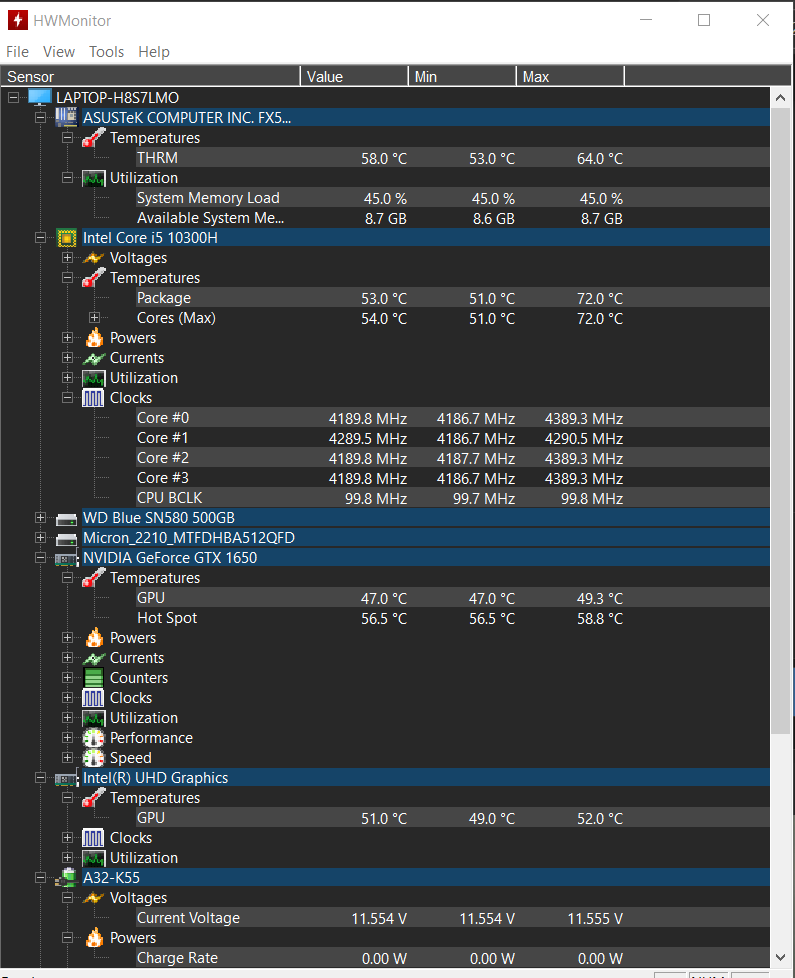Click the Intel Core i5 10300H CPU chip icon
The image size is (795, 978).
coord(66,238)
